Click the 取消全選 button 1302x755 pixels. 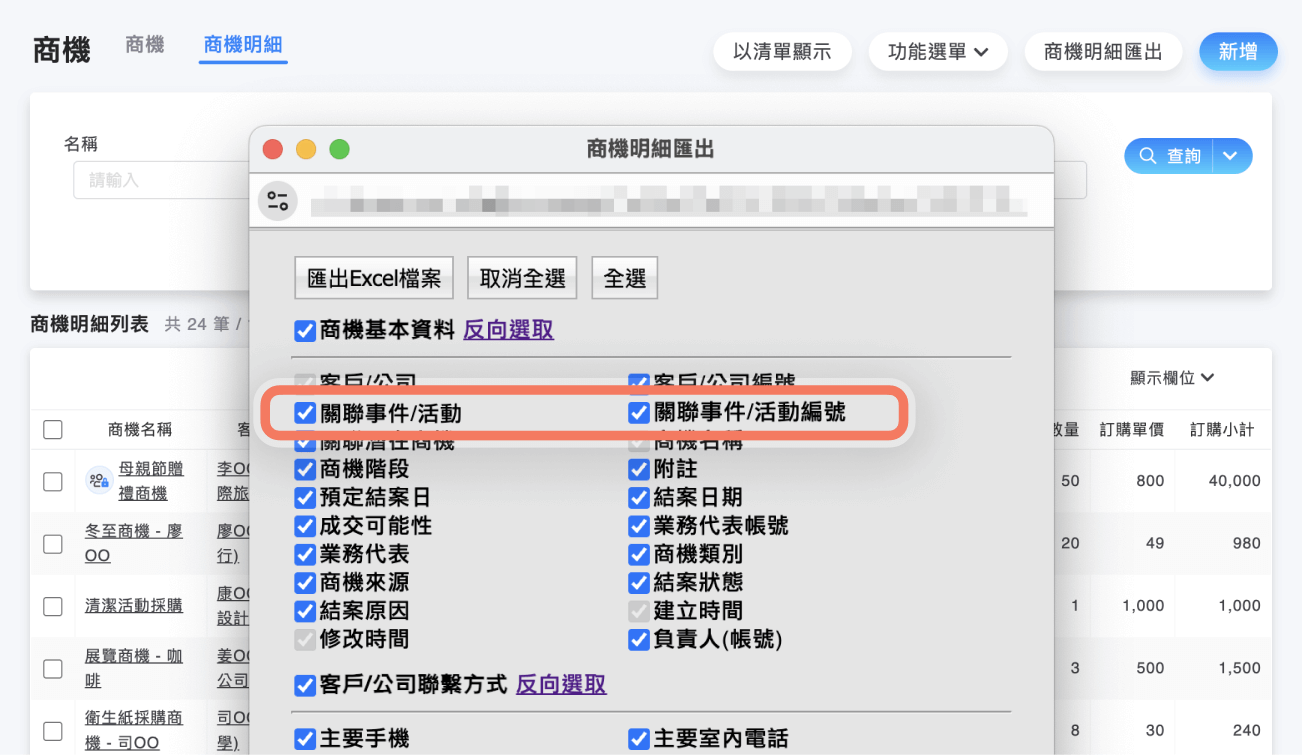[x=522, y=278]
